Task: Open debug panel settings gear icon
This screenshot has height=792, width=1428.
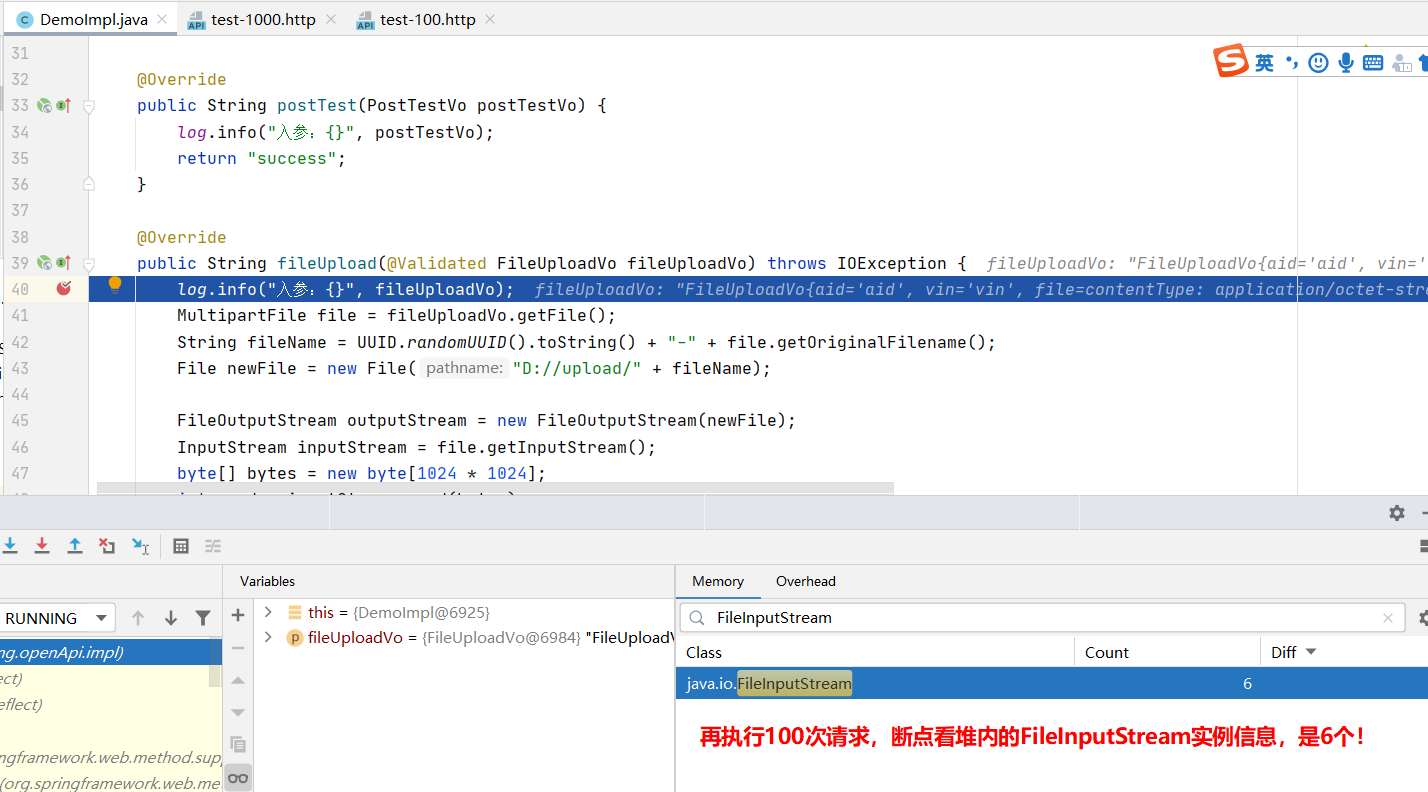Action: 1397,513
